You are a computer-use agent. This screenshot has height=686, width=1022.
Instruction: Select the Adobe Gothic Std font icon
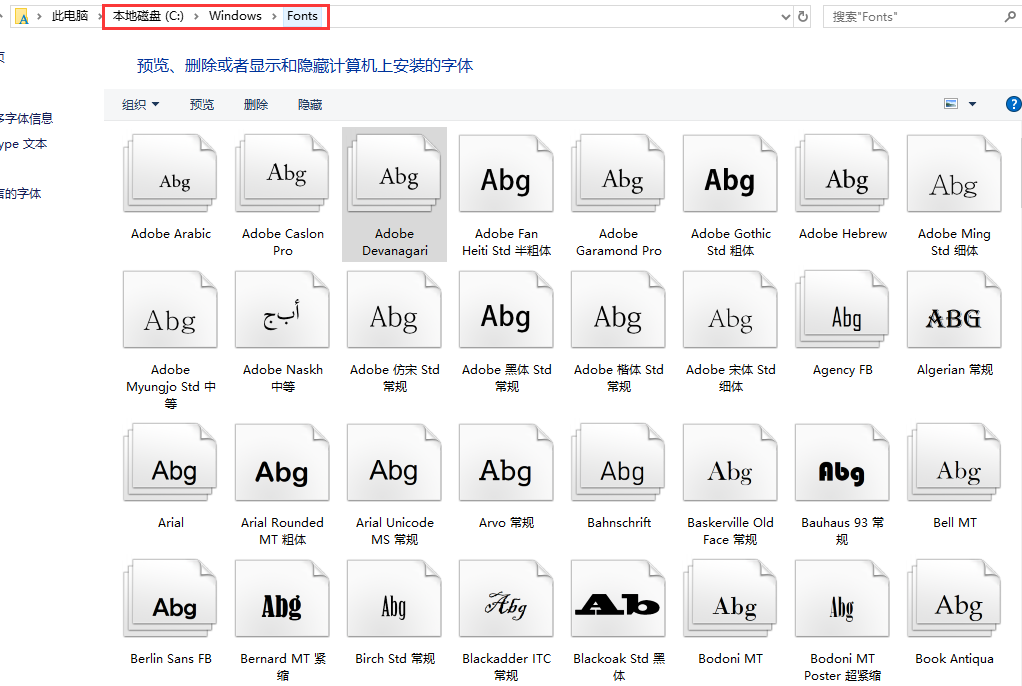point(731,173)
